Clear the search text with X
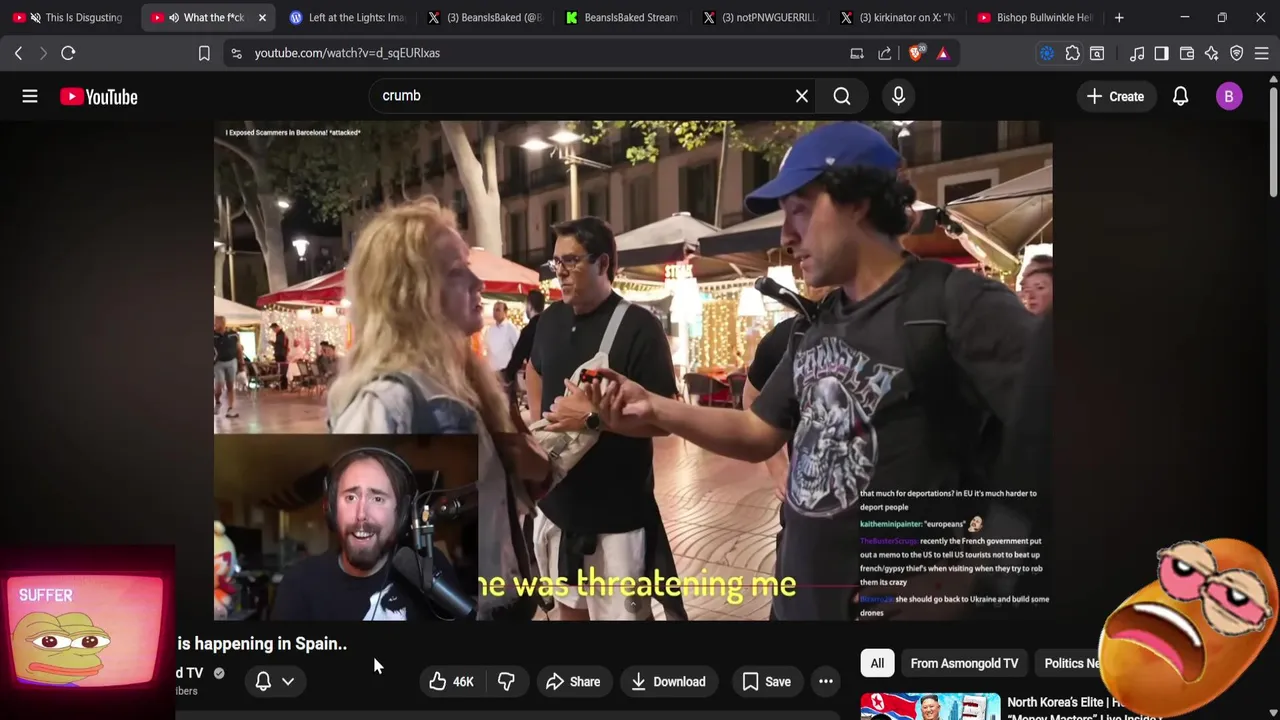Image resolution: width=1280 pixels, height=720 pixels. pos(802,96)
